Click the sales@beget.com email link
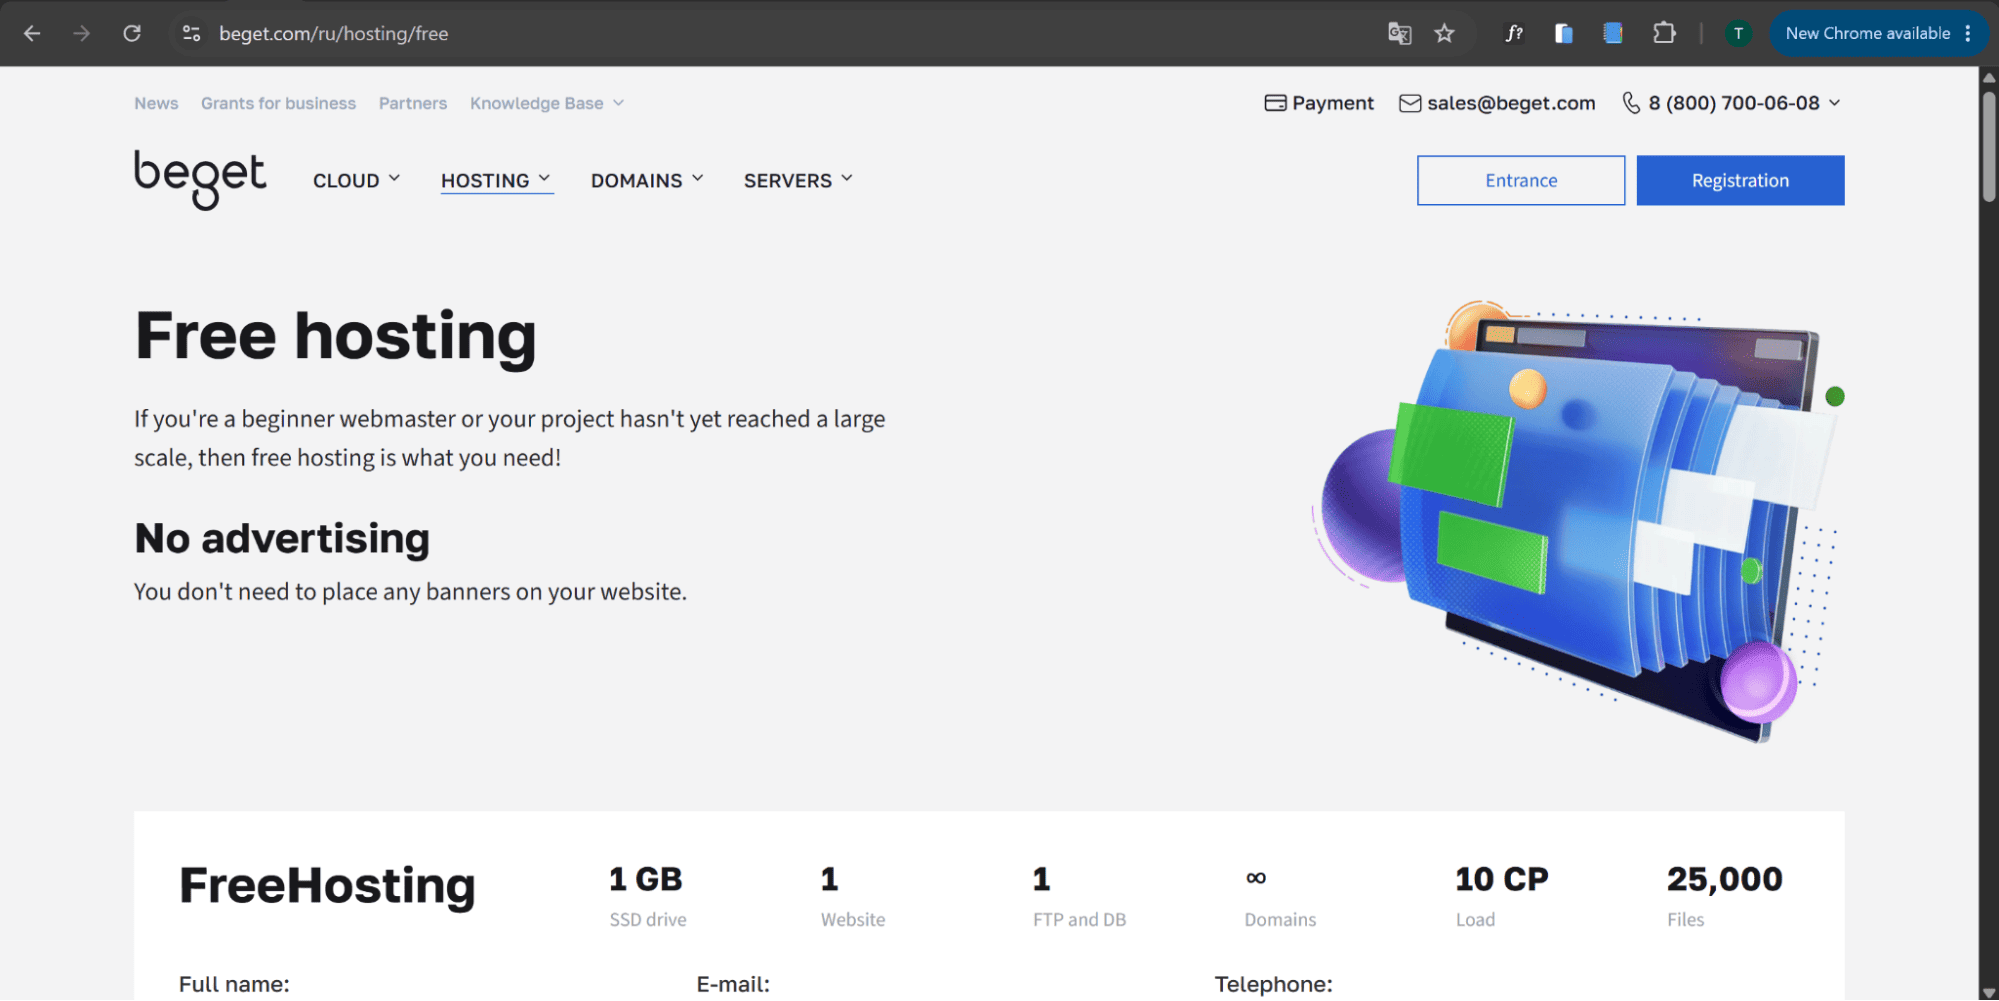 point(1497,103)
